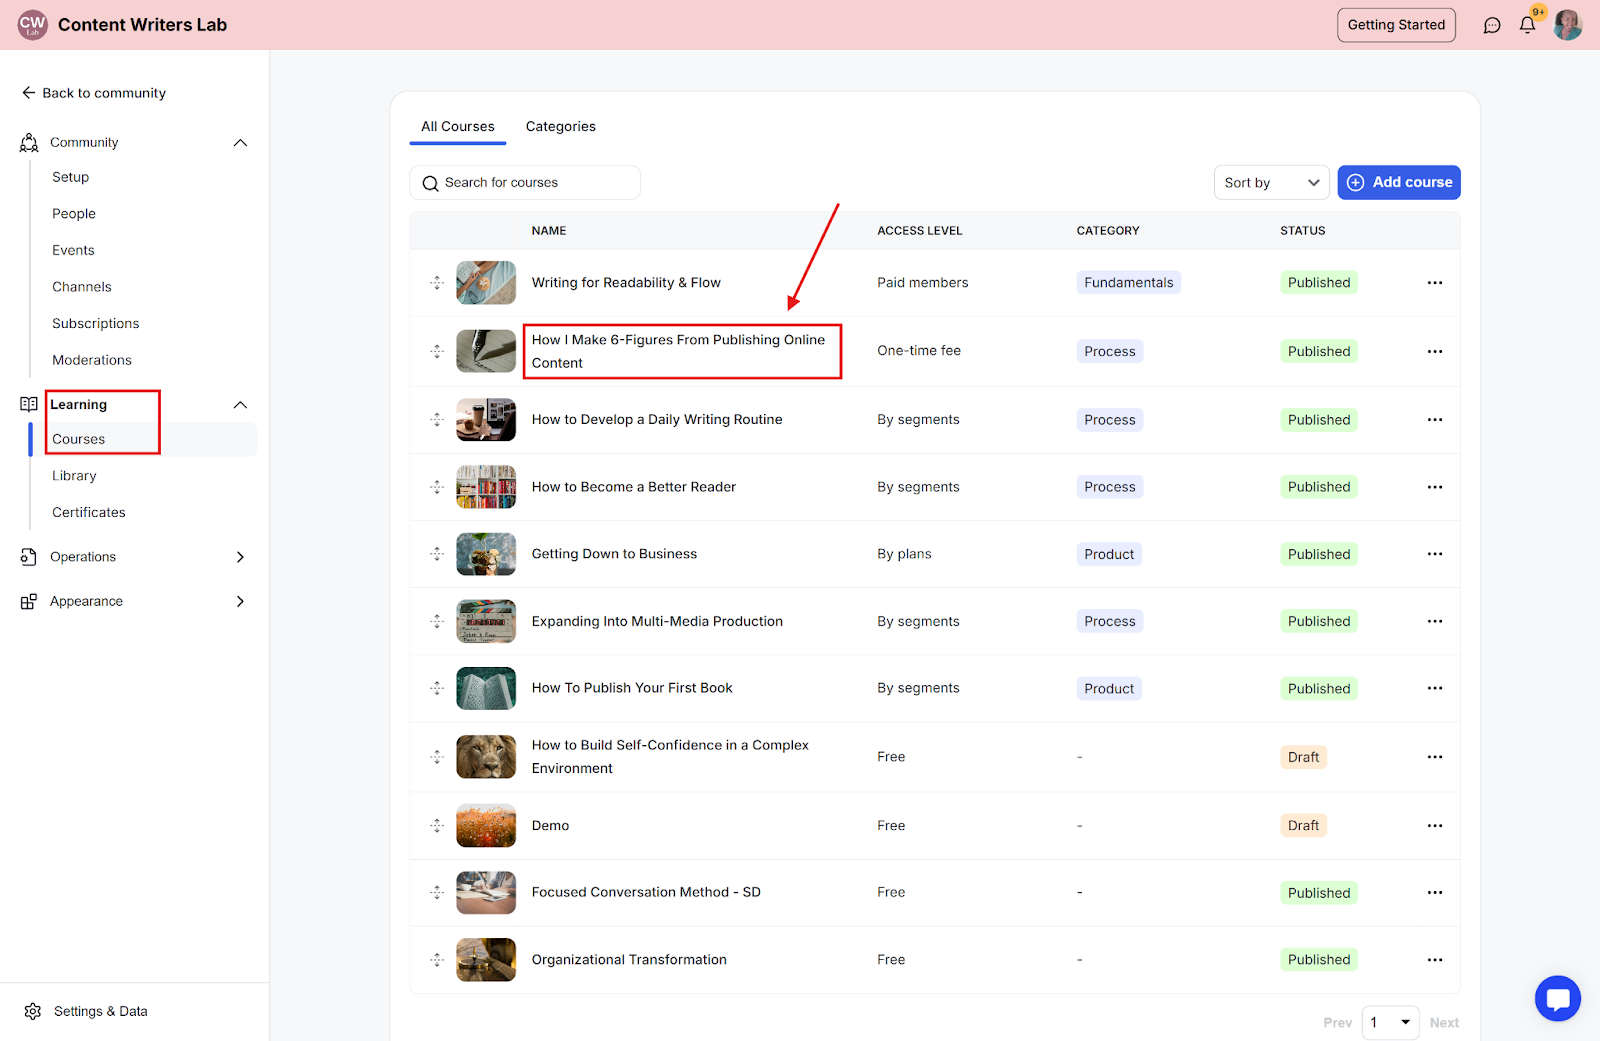Click the Add course button
Viewport: 1600px width, 1041px height.
1398,183
